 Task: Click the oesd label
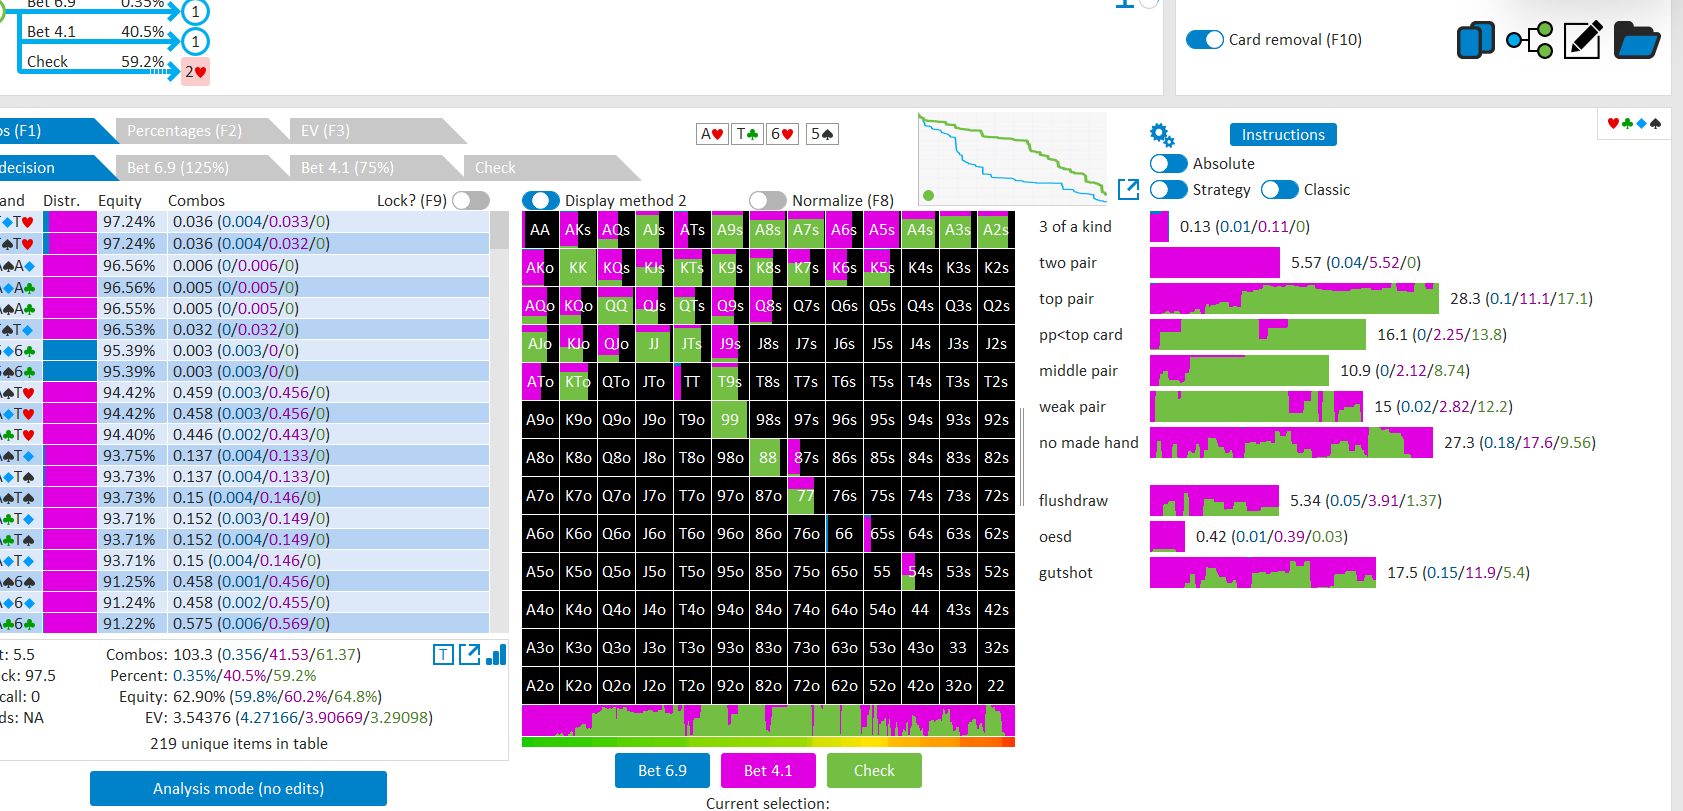(1055, 537)
